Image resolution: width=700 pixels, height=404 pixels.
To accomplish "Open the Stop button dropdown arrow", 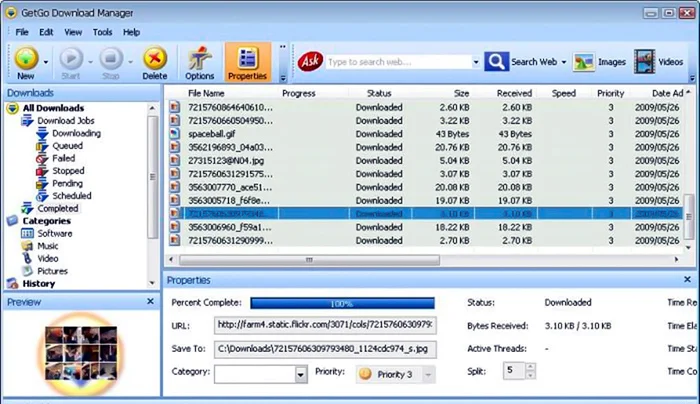I will click(x=130, y=62).
